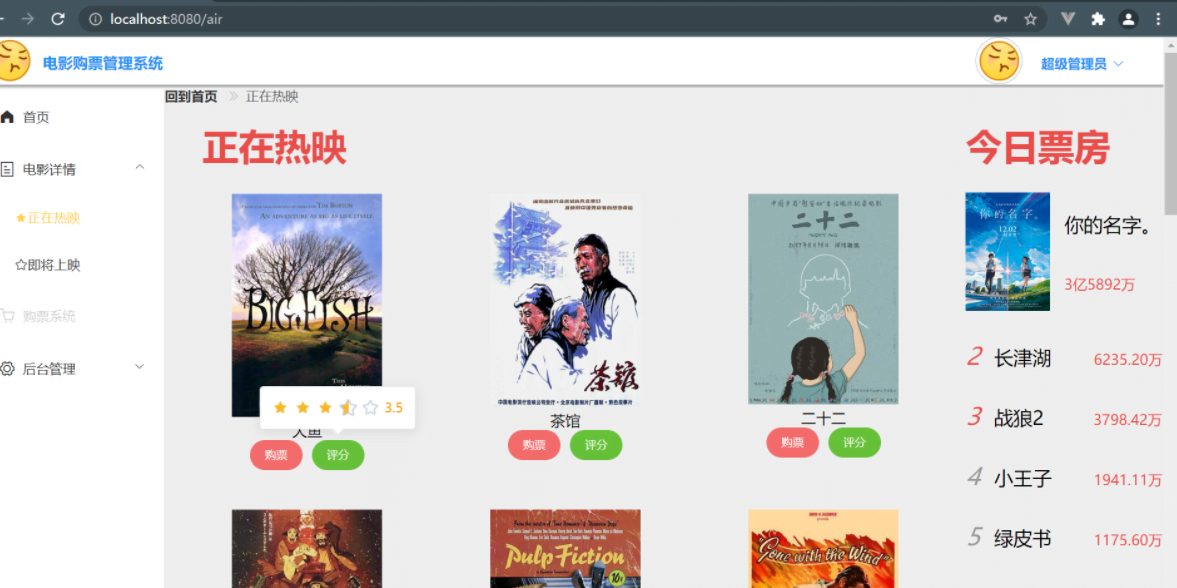This screenshot has width=1177, height=588.
Task: Select 正在热映 in the sidebar
Action: (48, 218)
